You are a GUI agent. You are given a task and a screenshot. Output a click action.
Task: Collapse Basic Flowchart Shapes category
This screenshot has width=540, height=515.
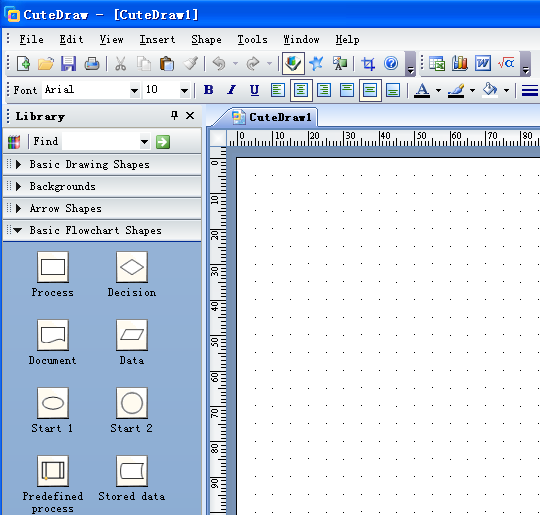point(102,230)
